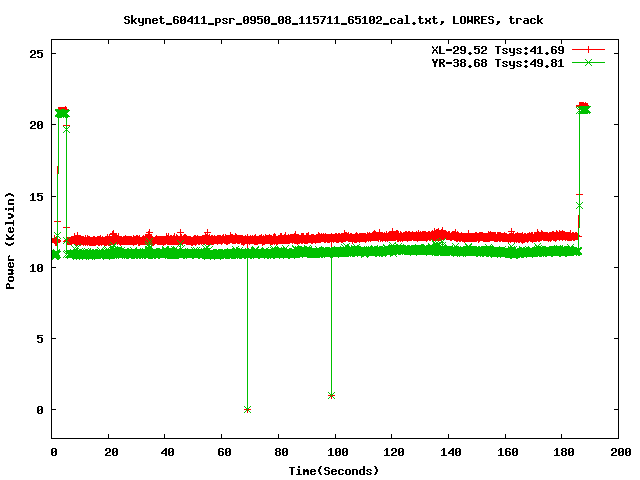Click the x-axis tick label 180
This screenshot has width=640, height=480.
point(564,452)
